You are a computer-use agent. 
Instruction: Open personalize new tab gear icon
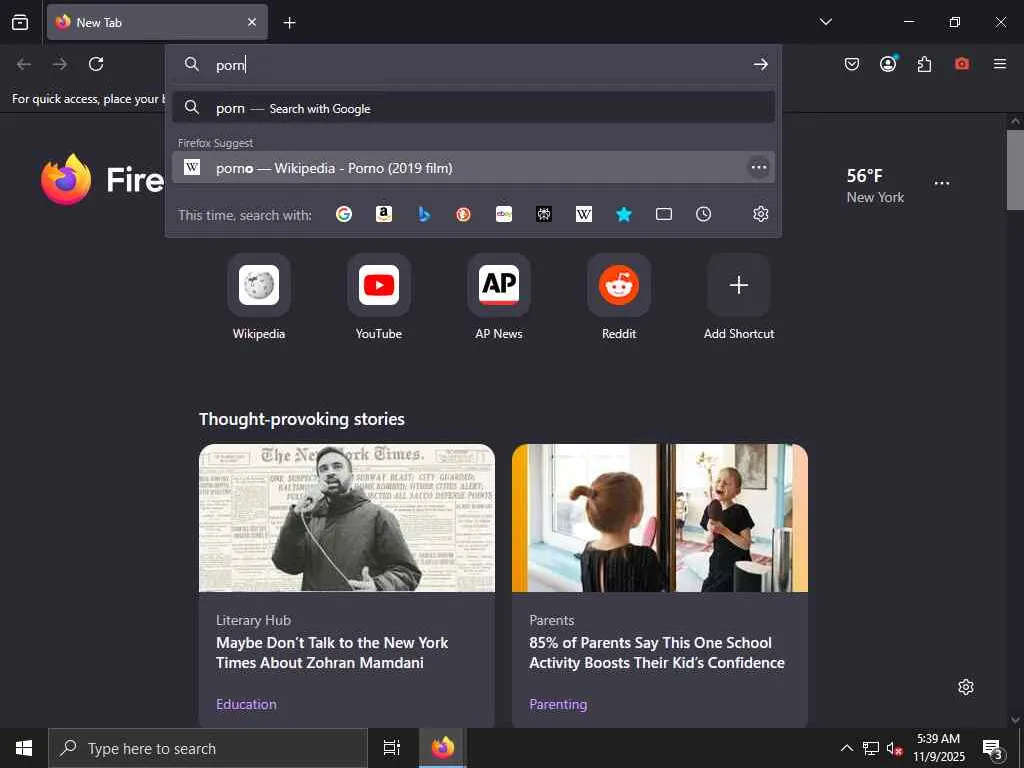pyautogui.click(x=965, y=687)
